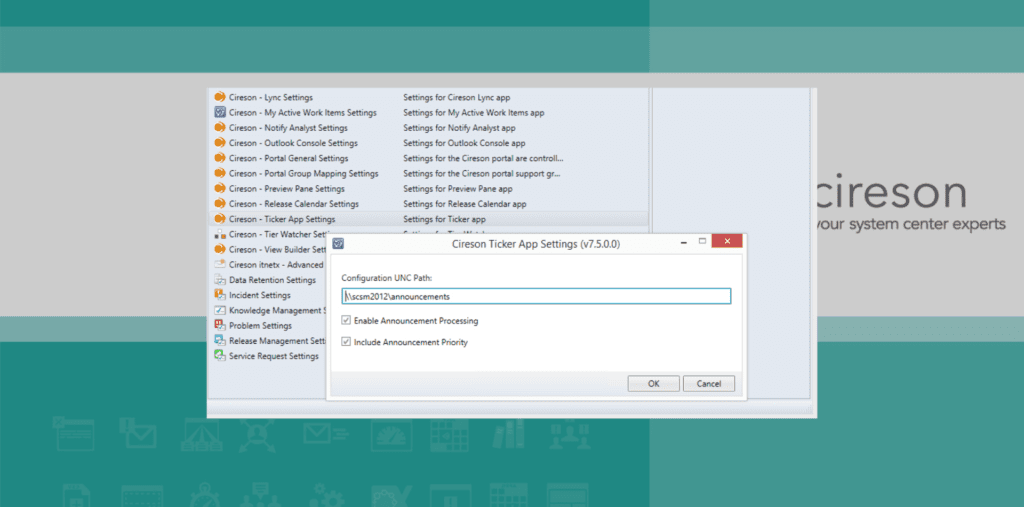
Task: Click the View Builder settings icon
Action: (x=219, y=249)
